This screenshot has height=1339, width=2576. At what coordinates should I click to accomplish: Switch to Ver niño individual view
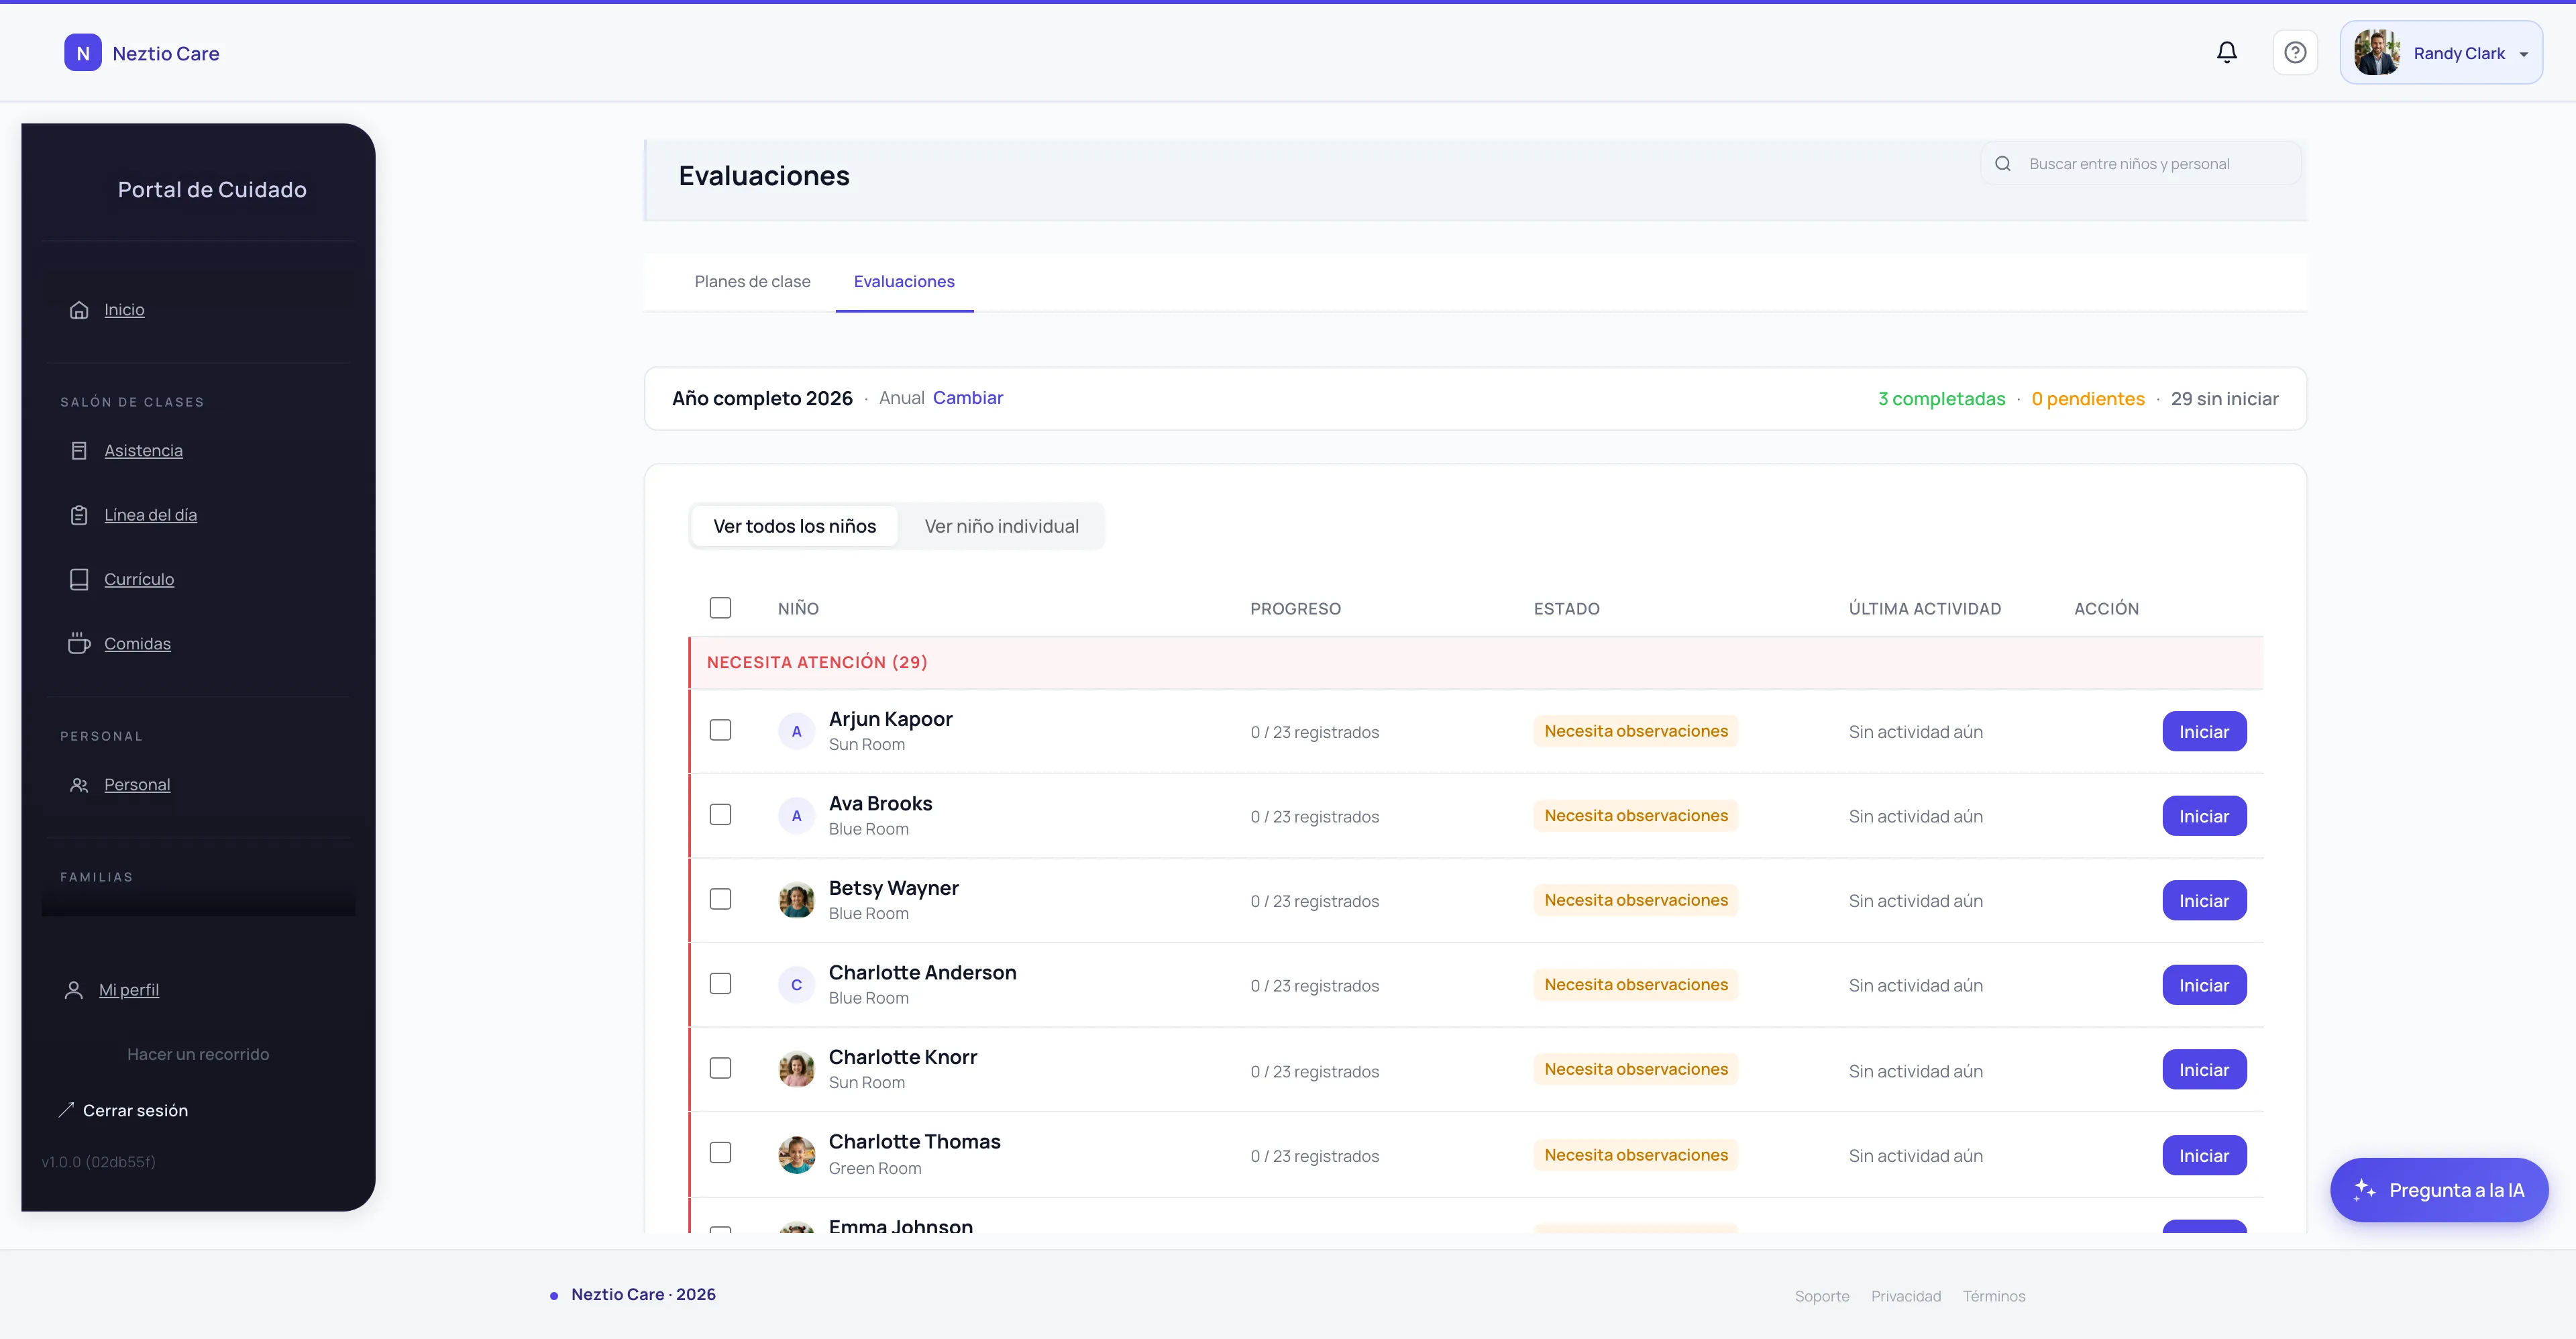1001,526
